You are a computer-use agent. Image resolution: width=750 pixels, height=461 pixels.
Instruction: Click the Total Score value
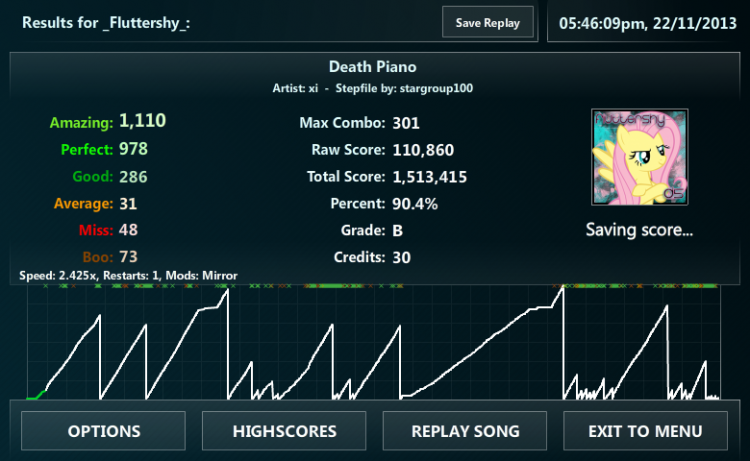(430, 177)
